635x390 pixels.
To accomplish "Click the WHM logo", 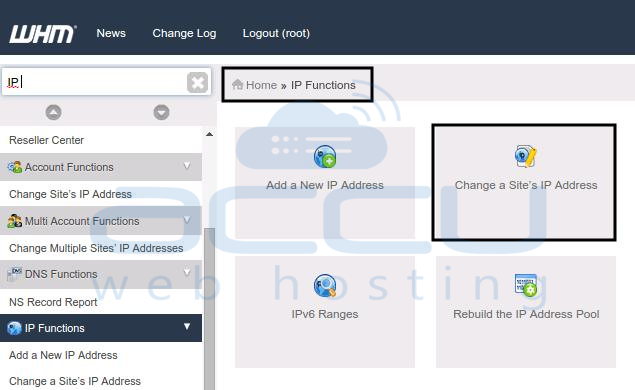I will point(43,34).
